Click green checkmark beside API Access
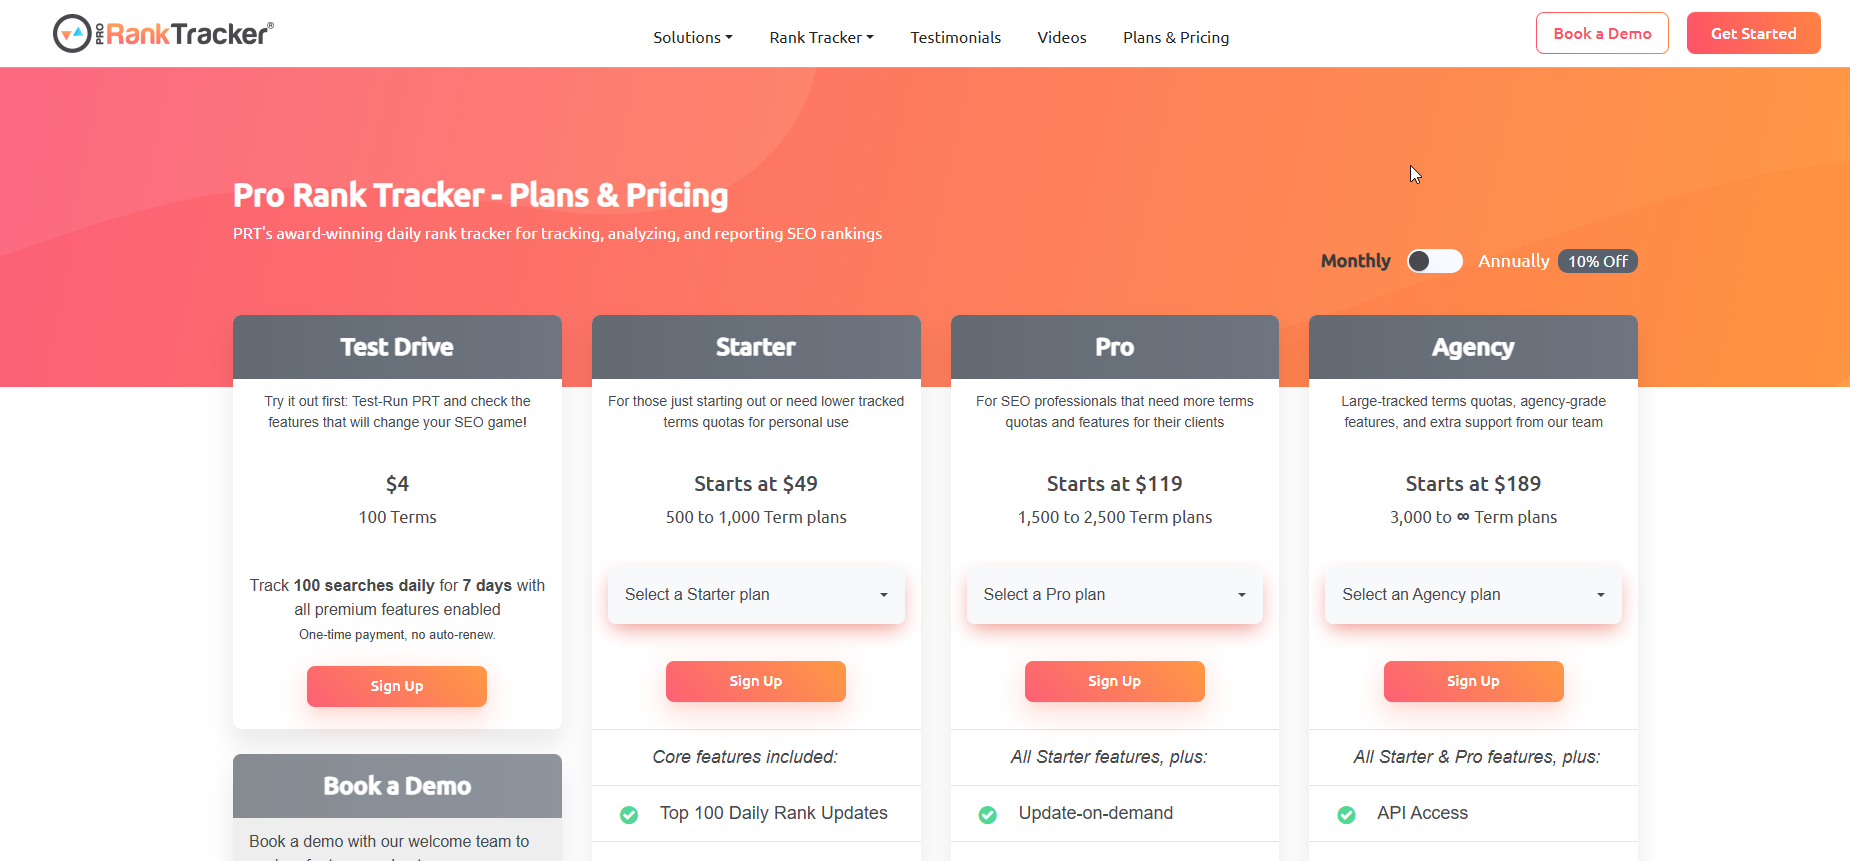The height and width of the screenshot is (861, 1850). 1346,814
